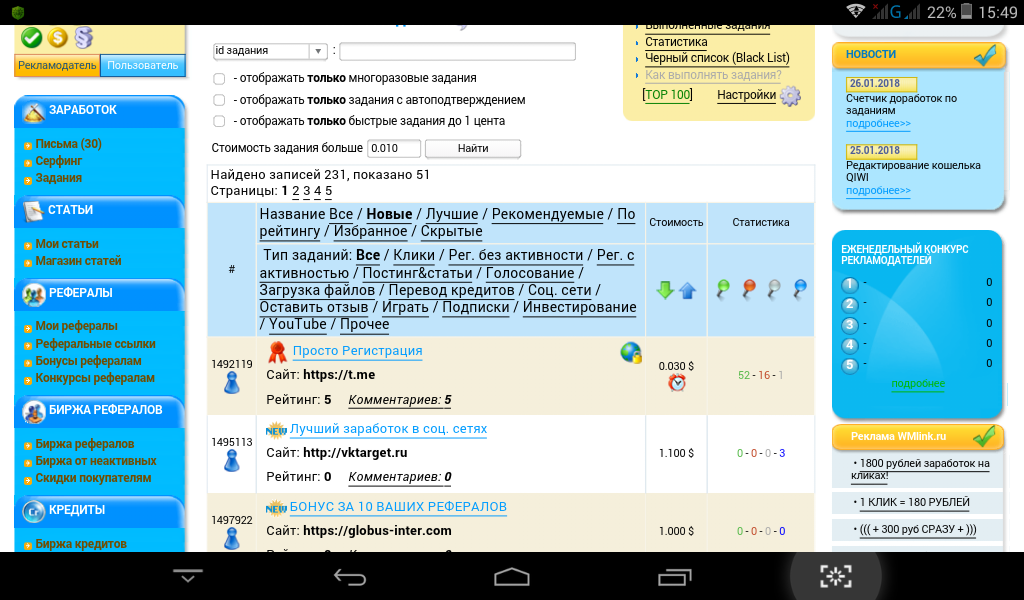Screen dimensions: 1024x600
Task: Click the gold dollar coin icon
Action: (58, 38)
